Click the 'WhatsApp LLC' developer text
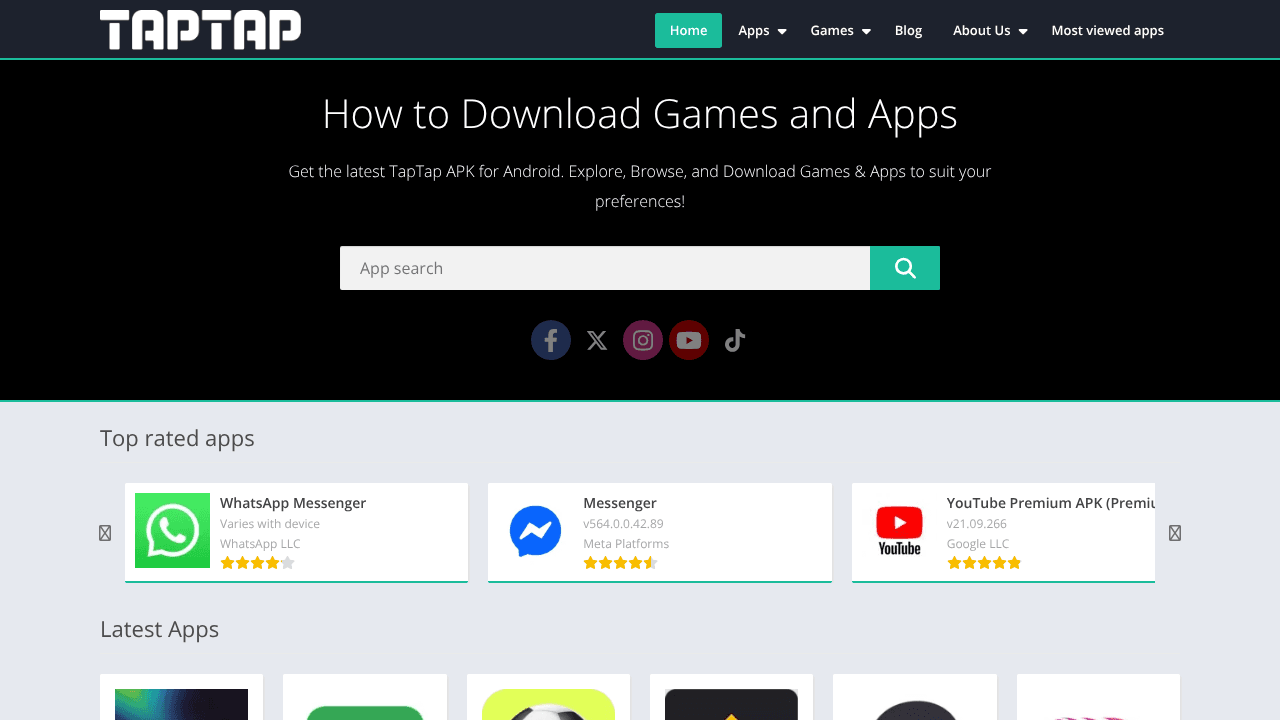This screenshot has height=720, width=1280. 260,544
